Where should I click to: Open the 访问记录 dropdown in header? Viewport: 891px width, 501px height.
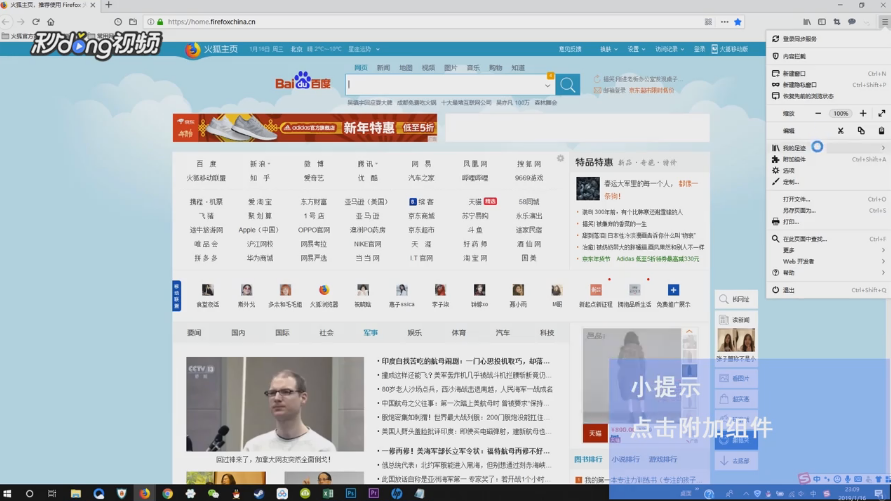click(x=669, y=49)
